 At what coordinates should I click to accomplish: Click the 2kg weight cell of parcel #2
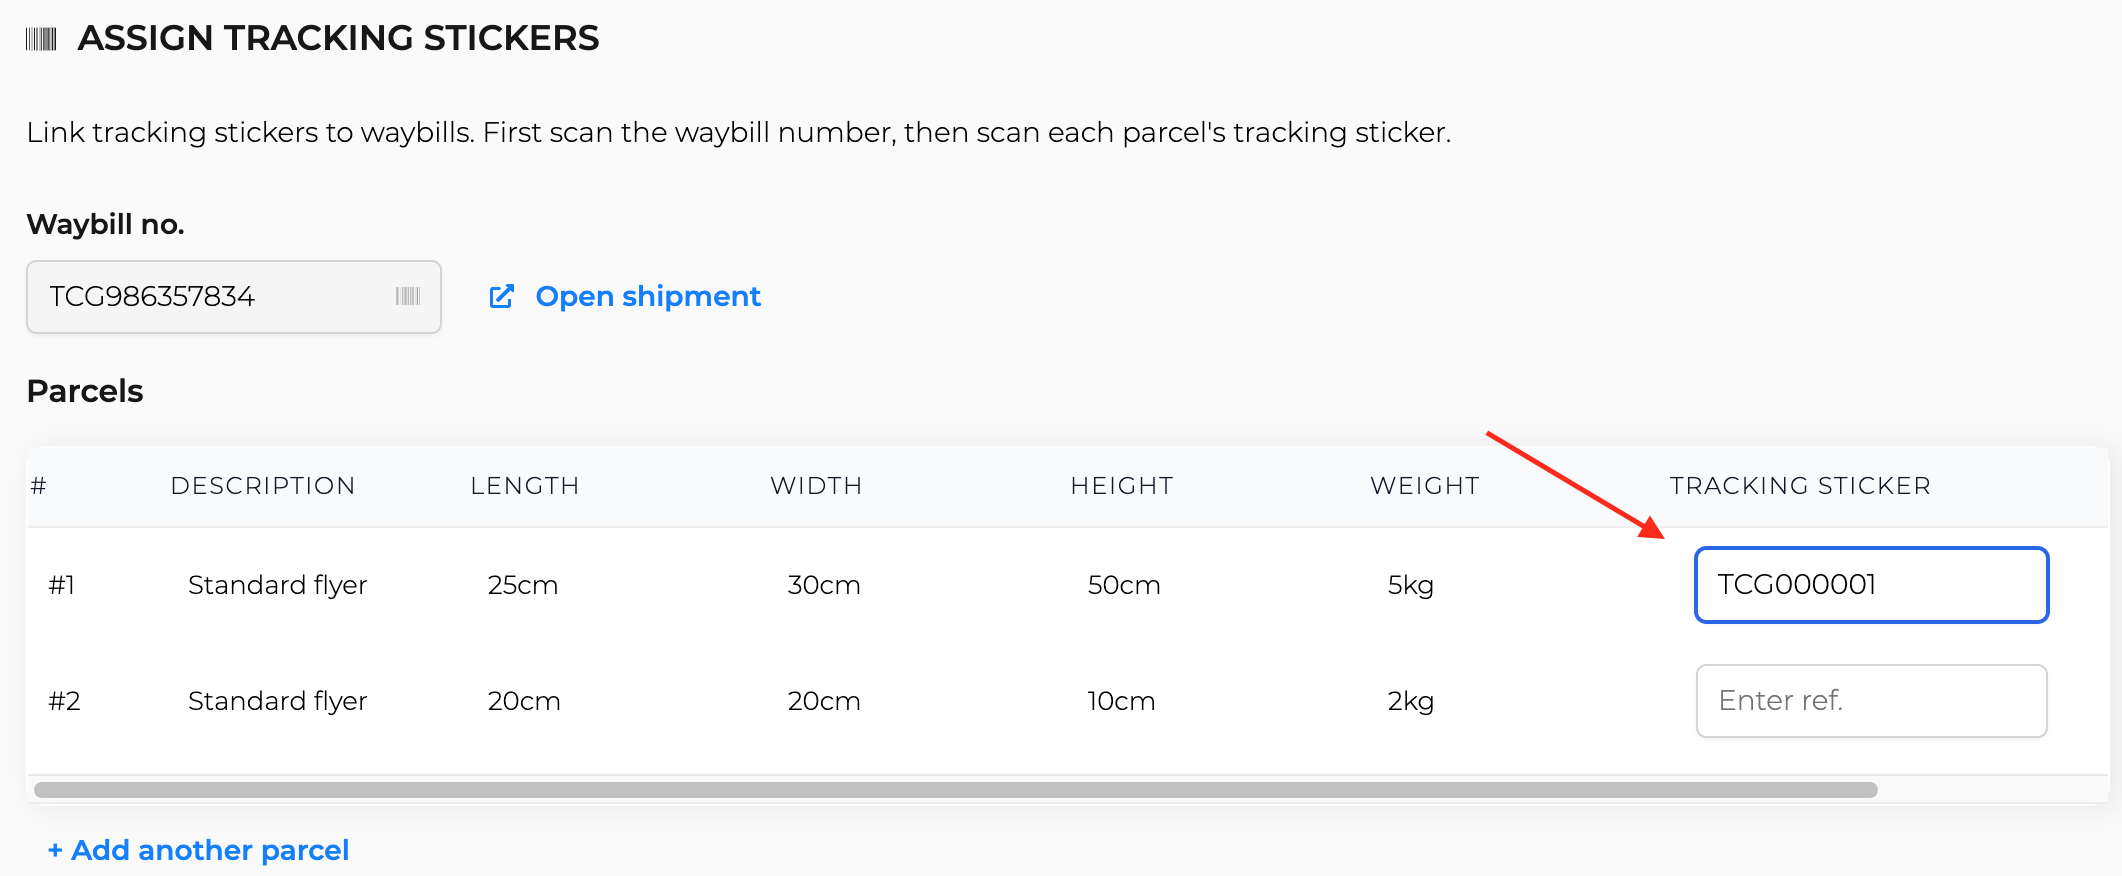pos(1410,701)
